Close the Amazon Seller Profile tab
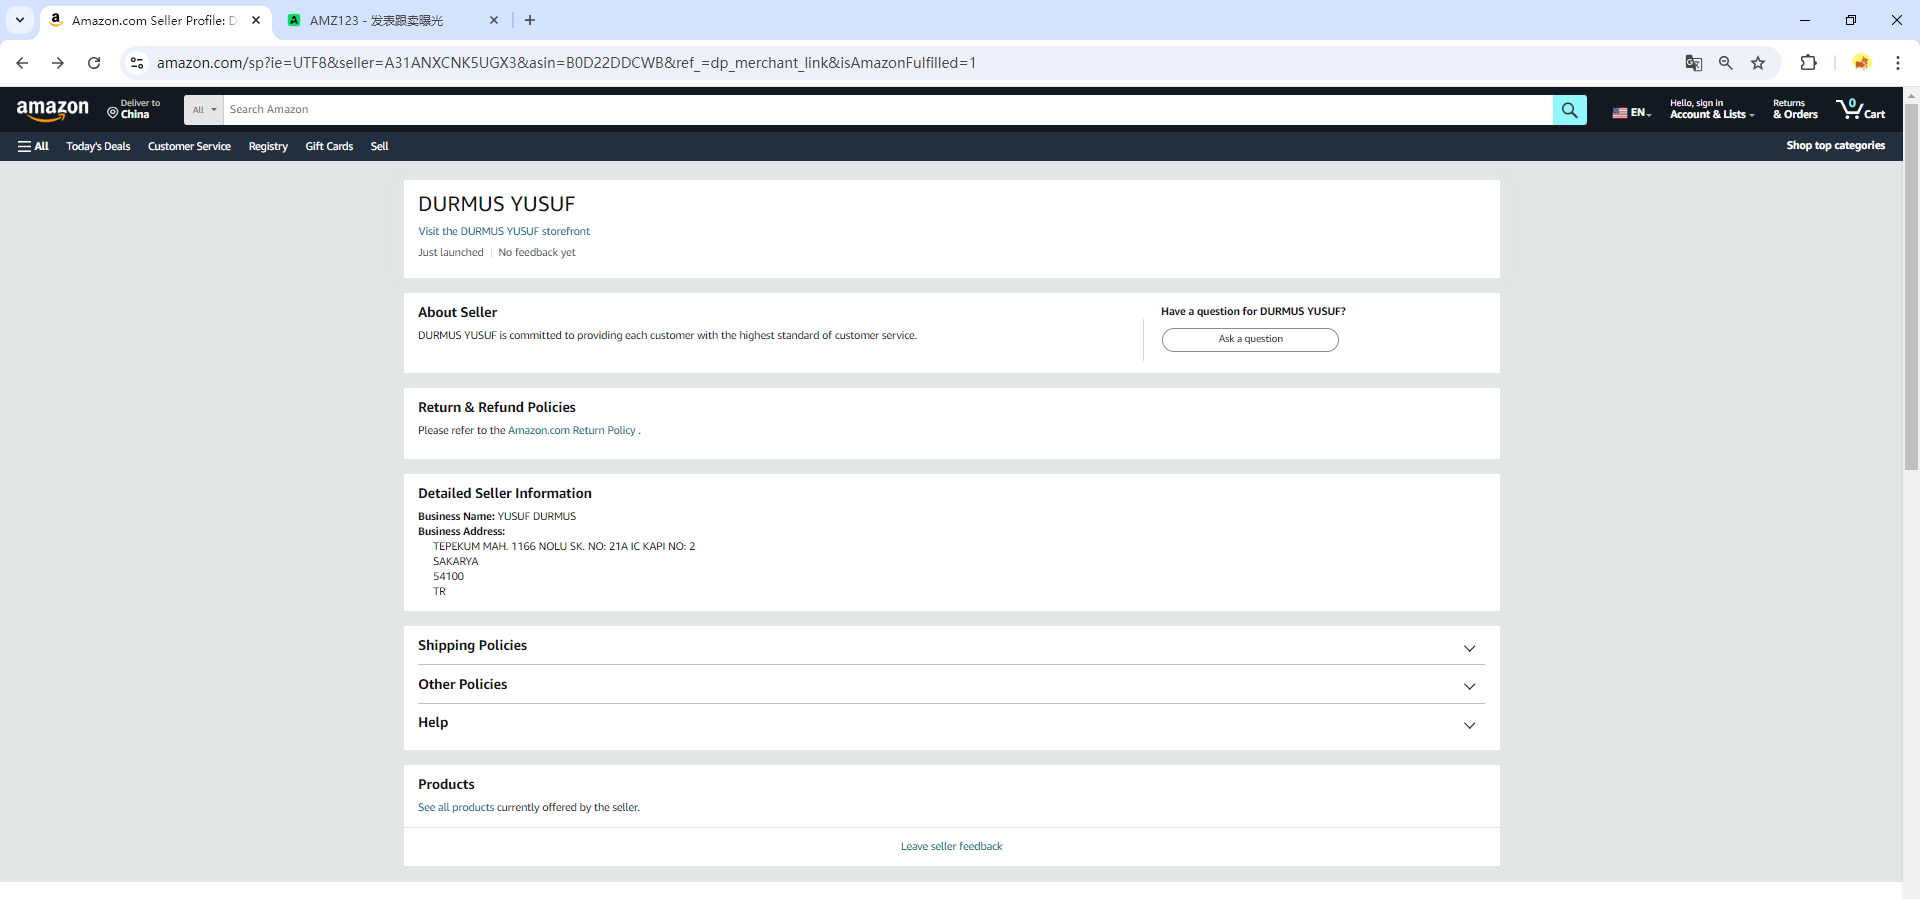The height and width of the screenshot is (899, 1920). [256, 20]
